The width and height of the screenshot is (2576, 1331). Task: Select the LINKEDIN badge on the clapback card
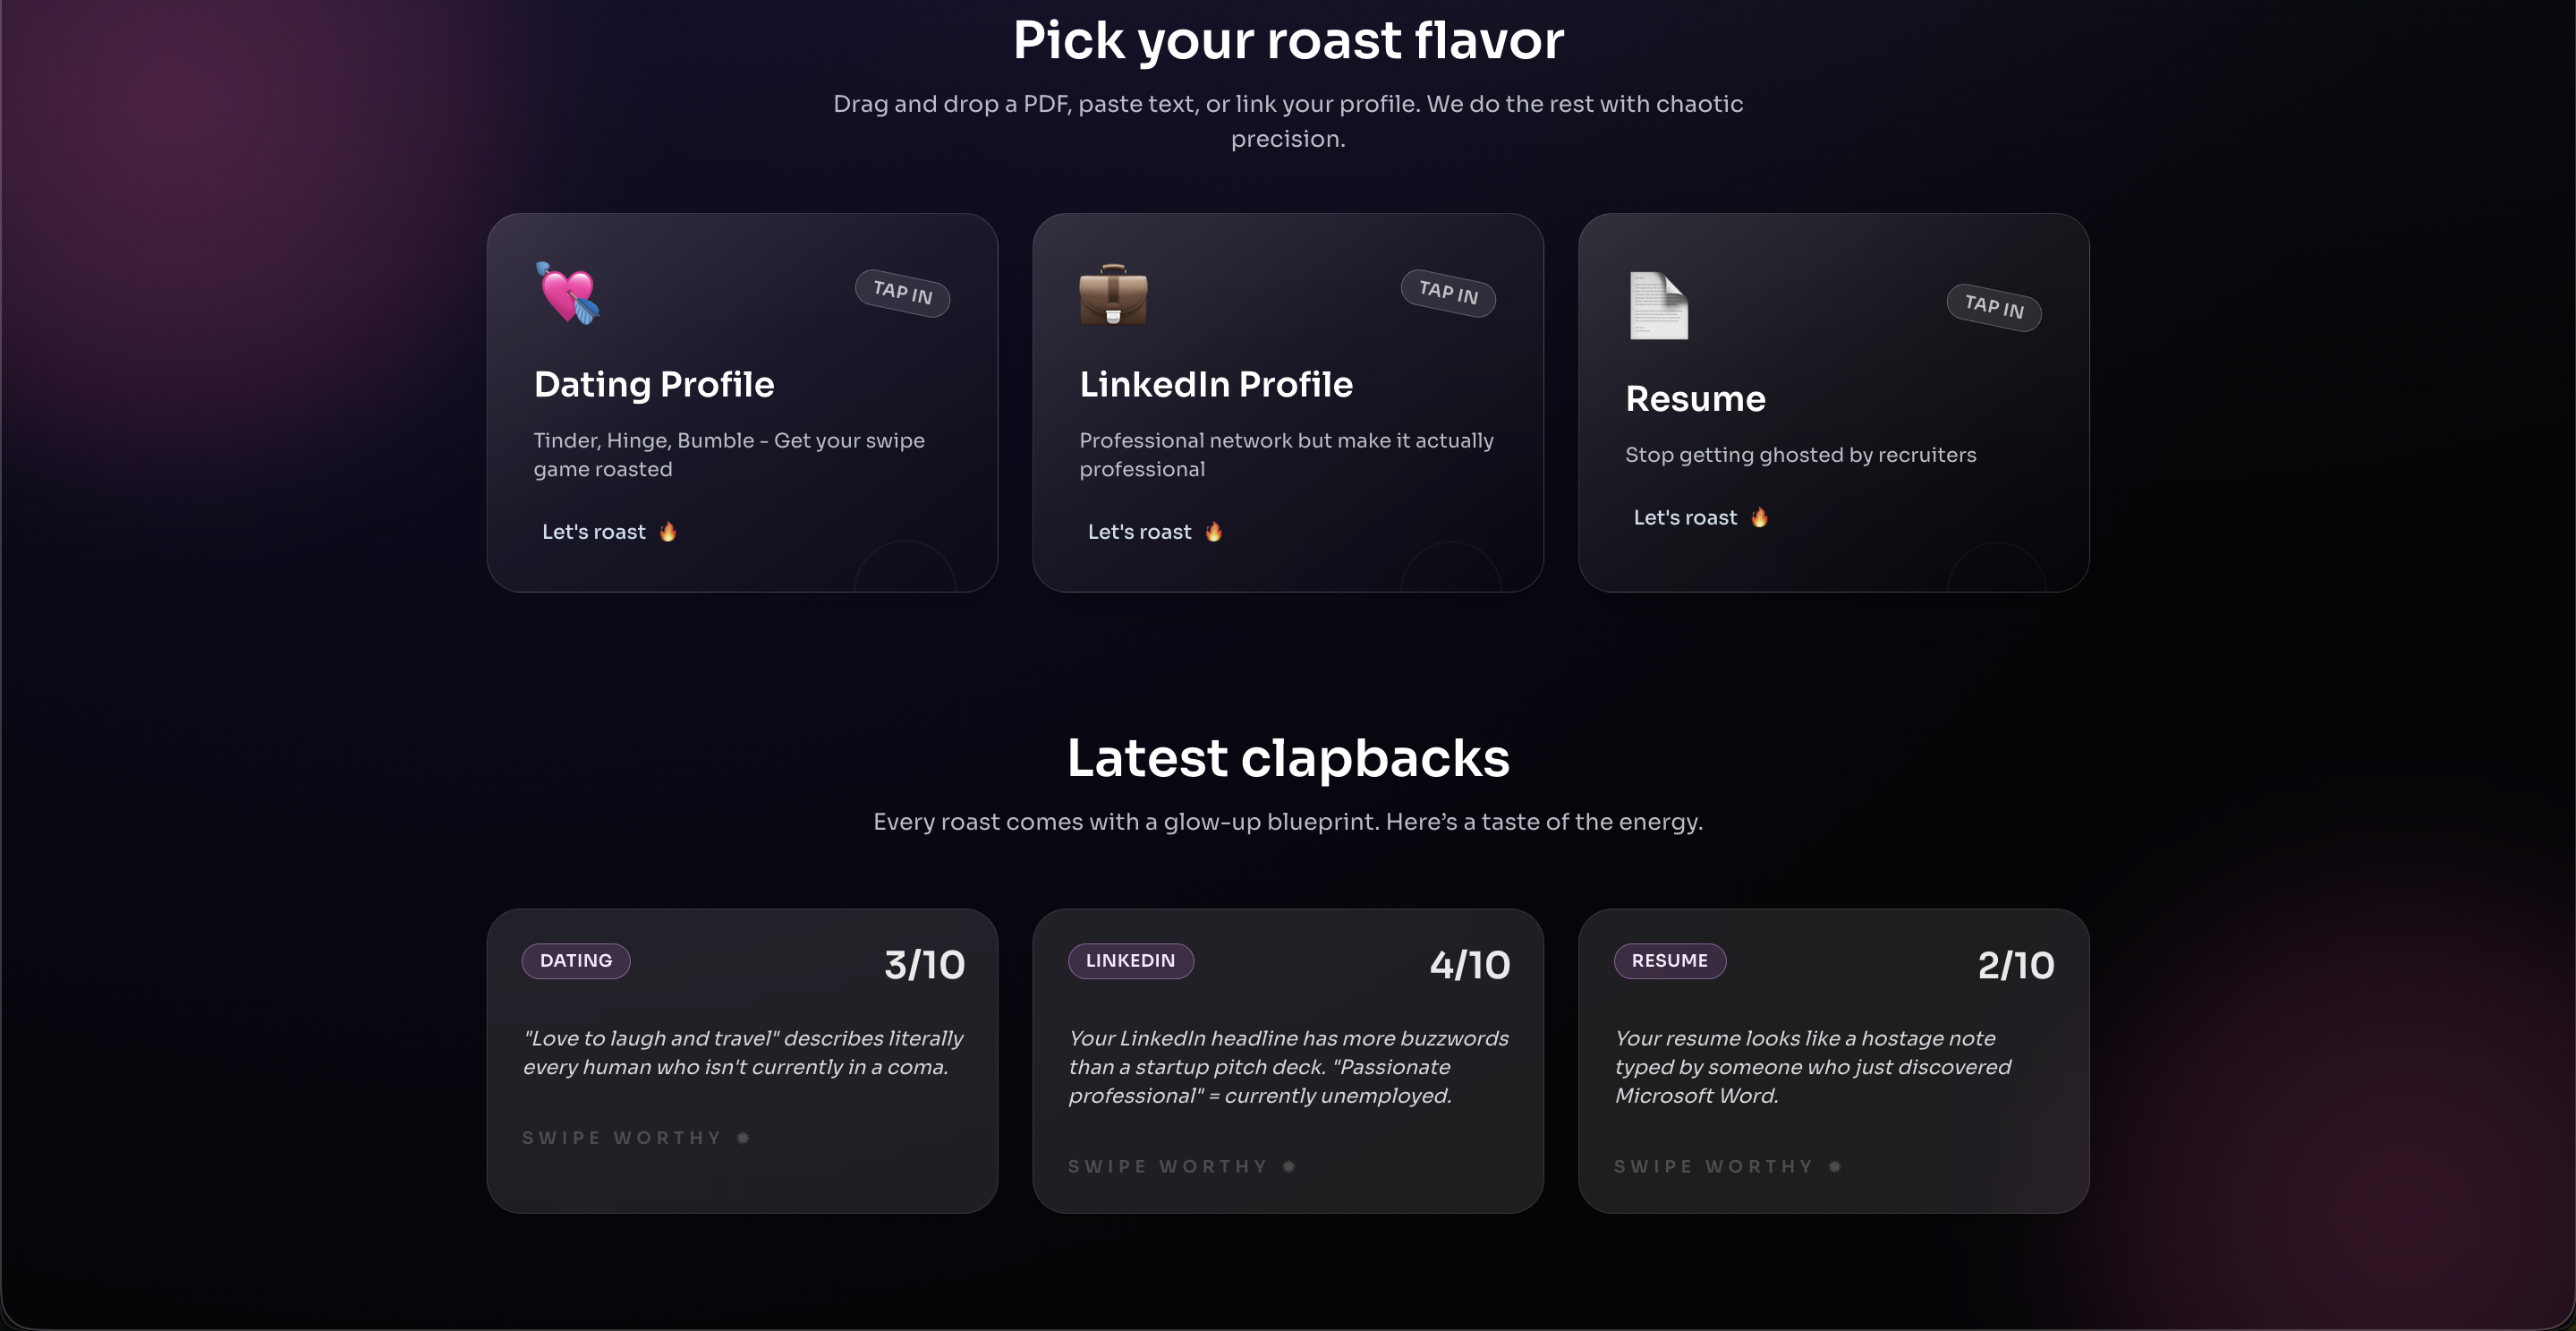click(x=1130, y=961)
